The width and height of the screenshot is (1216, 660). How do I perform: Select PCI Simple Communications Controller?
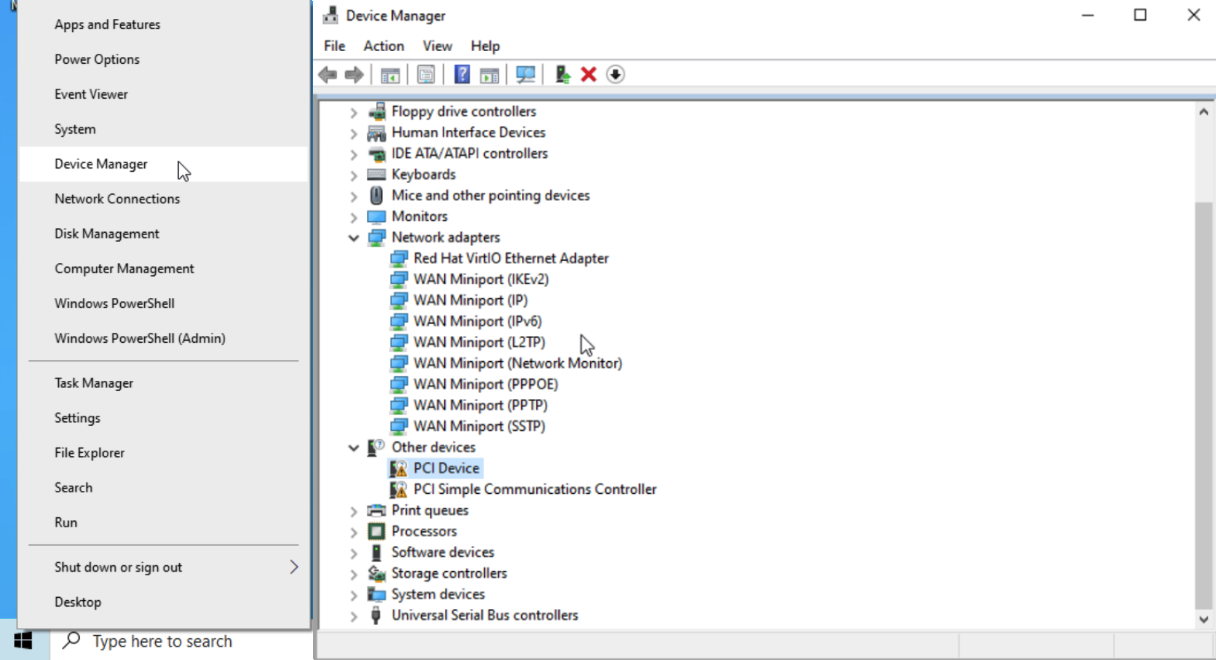click(x=534, y=489)
